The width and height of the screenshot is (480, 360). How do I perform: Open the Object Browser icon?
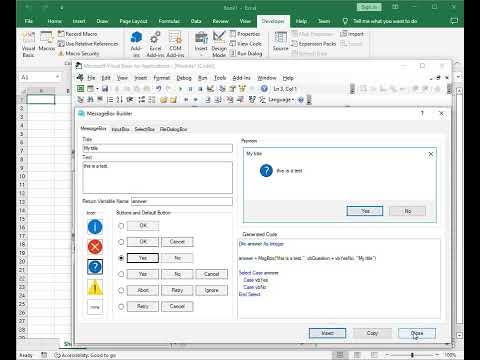(x=242, y=89)
